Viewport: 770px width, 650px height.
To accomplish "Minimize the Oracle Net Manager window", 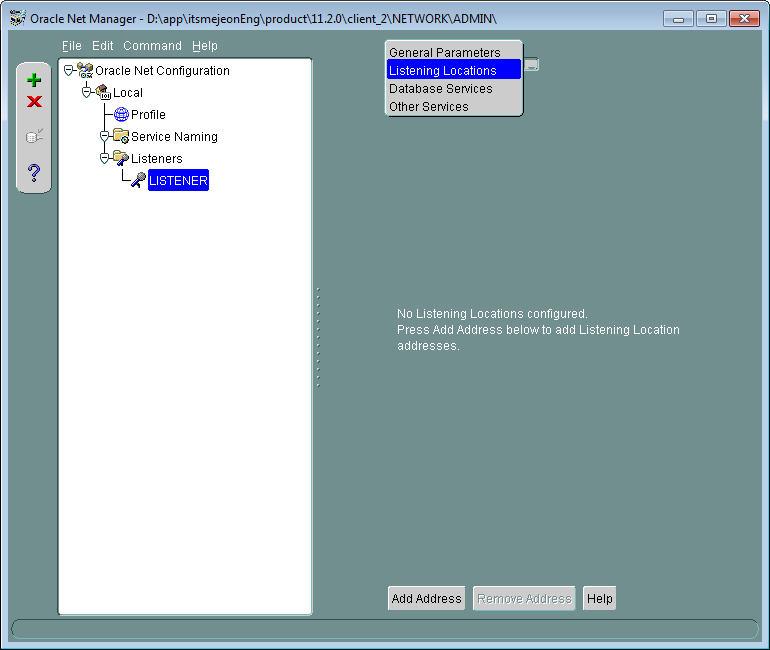I will tap(678, 19).
